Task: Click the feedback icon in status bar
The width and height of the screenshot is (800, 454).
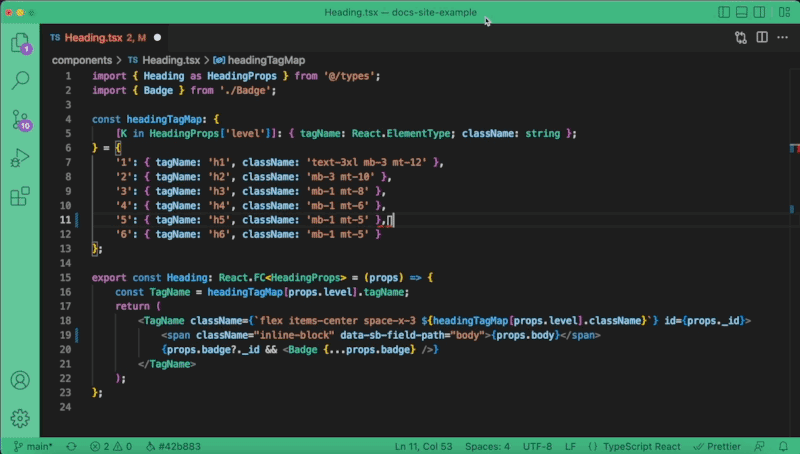Action: tap(759, 446)
